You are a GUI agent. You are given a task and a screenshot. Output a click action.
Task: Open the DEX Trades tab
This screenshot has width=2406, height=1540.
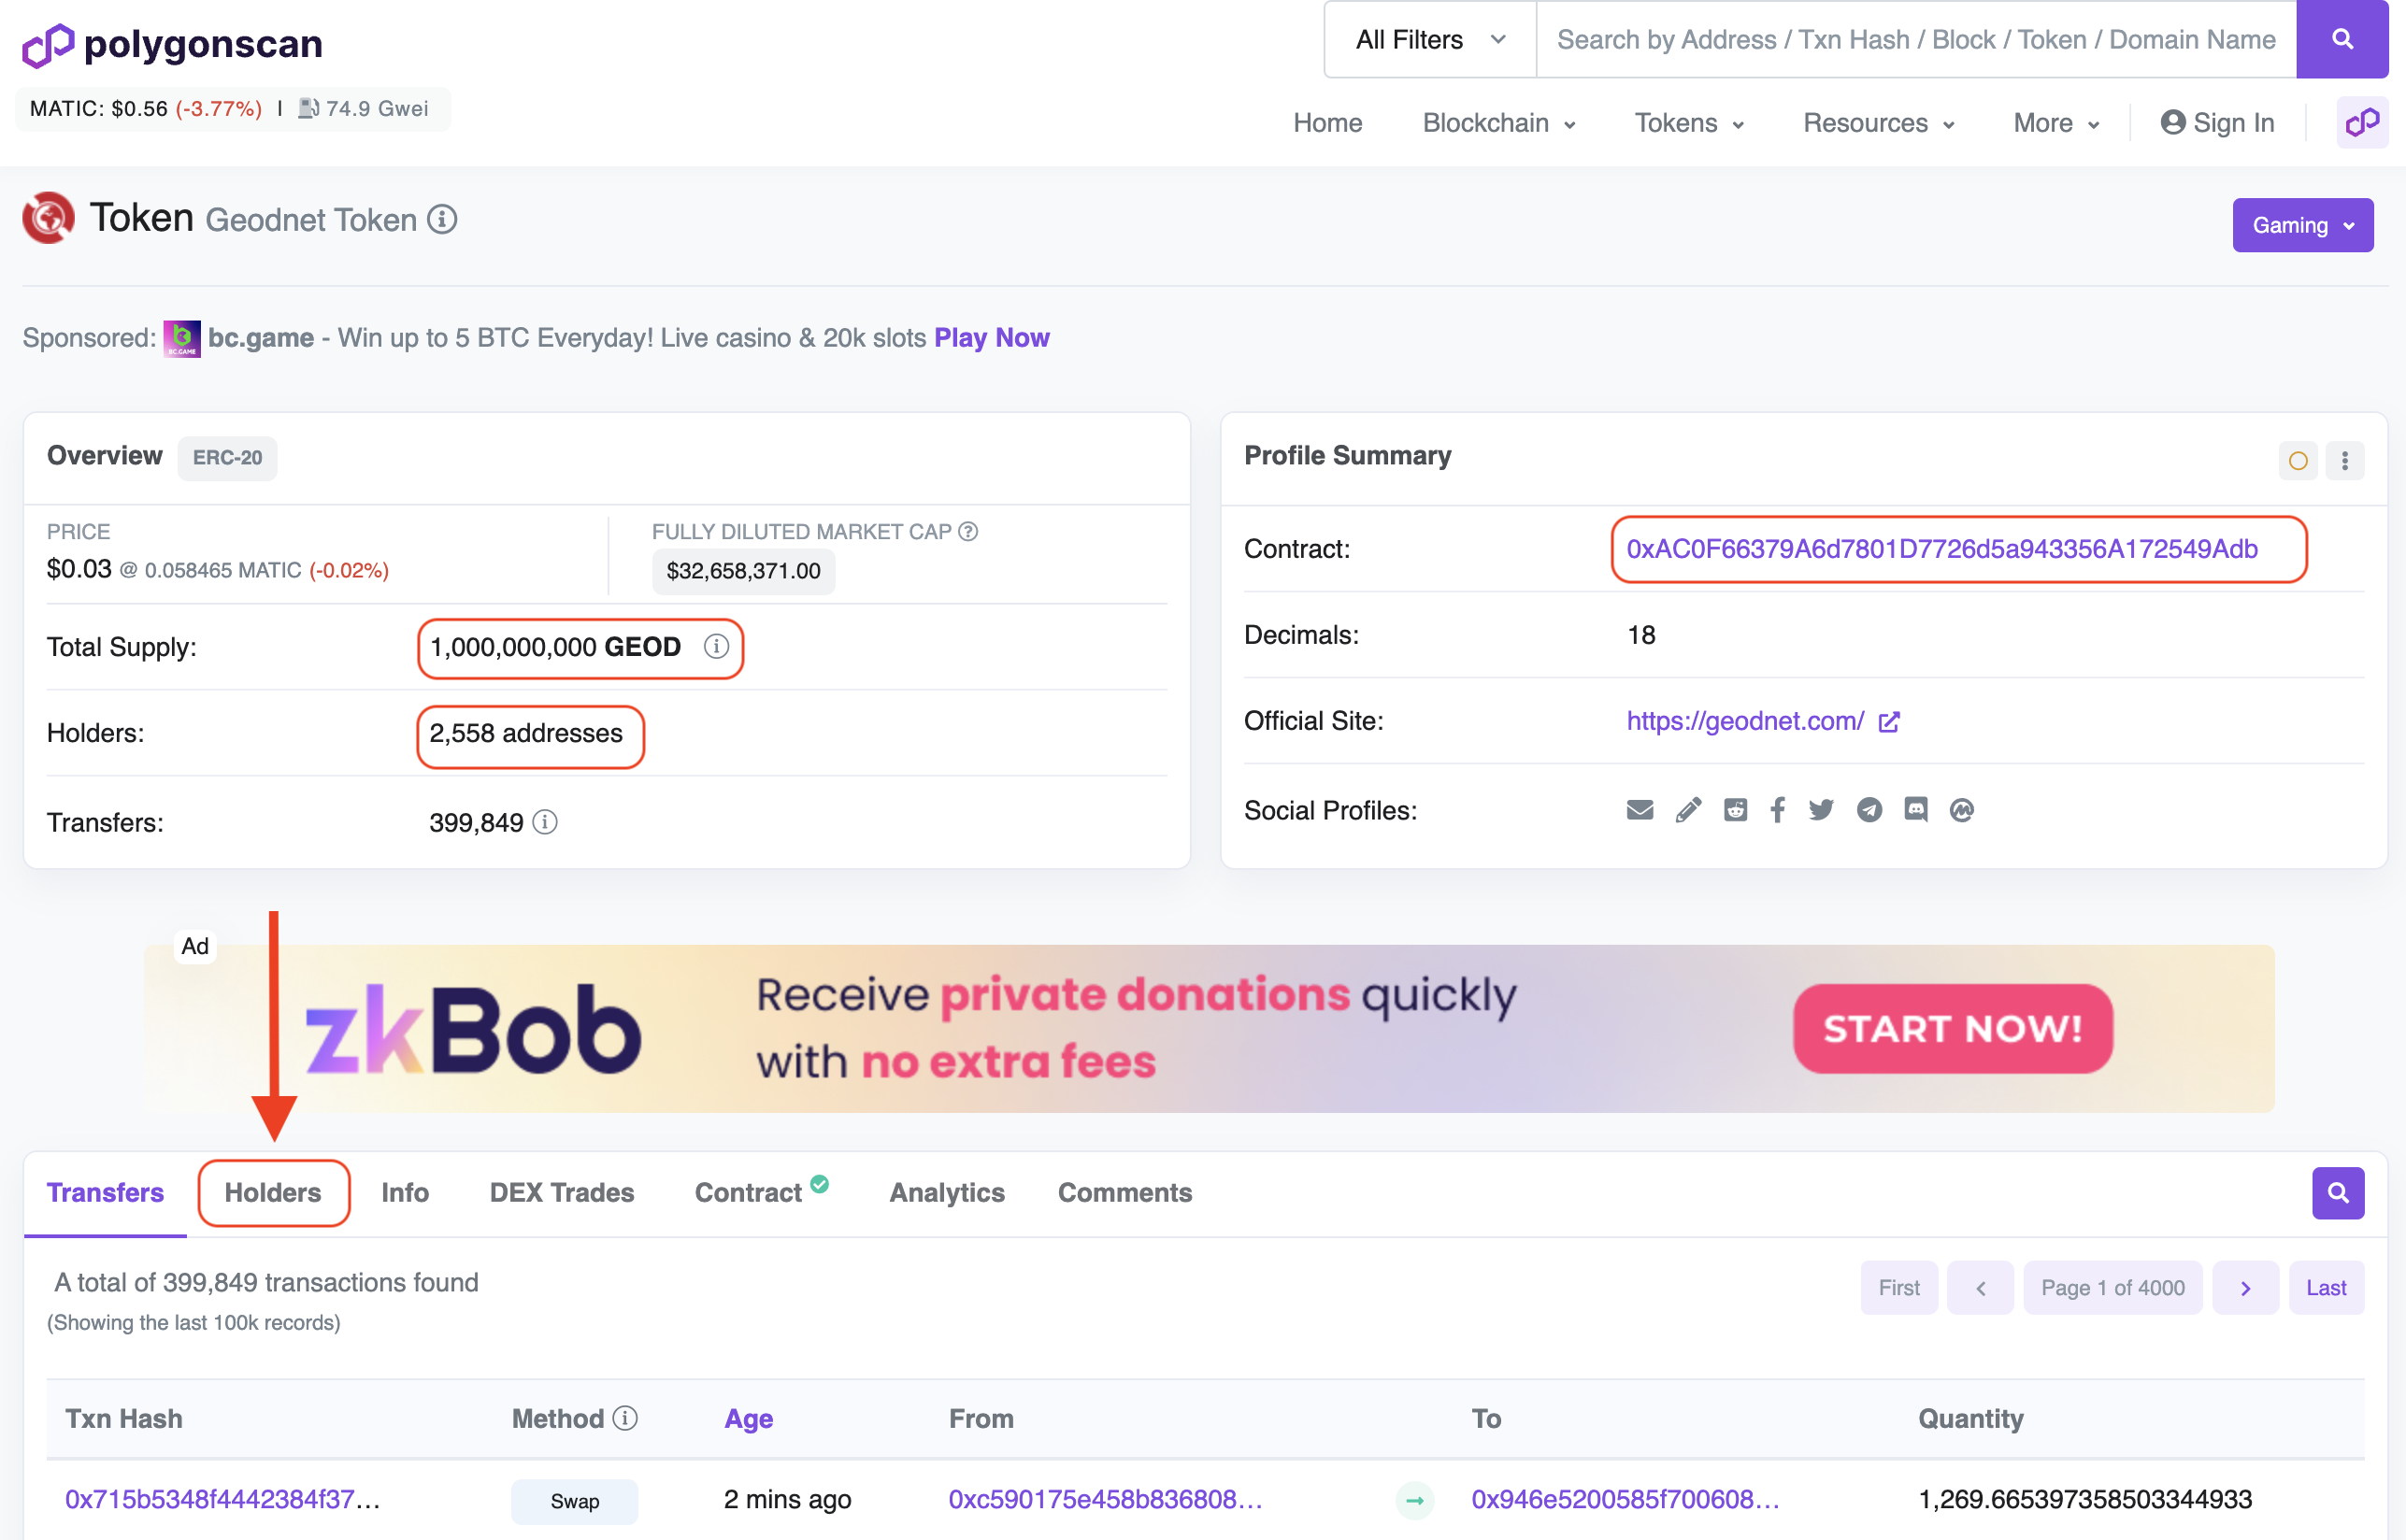[x=561, y=1192]
